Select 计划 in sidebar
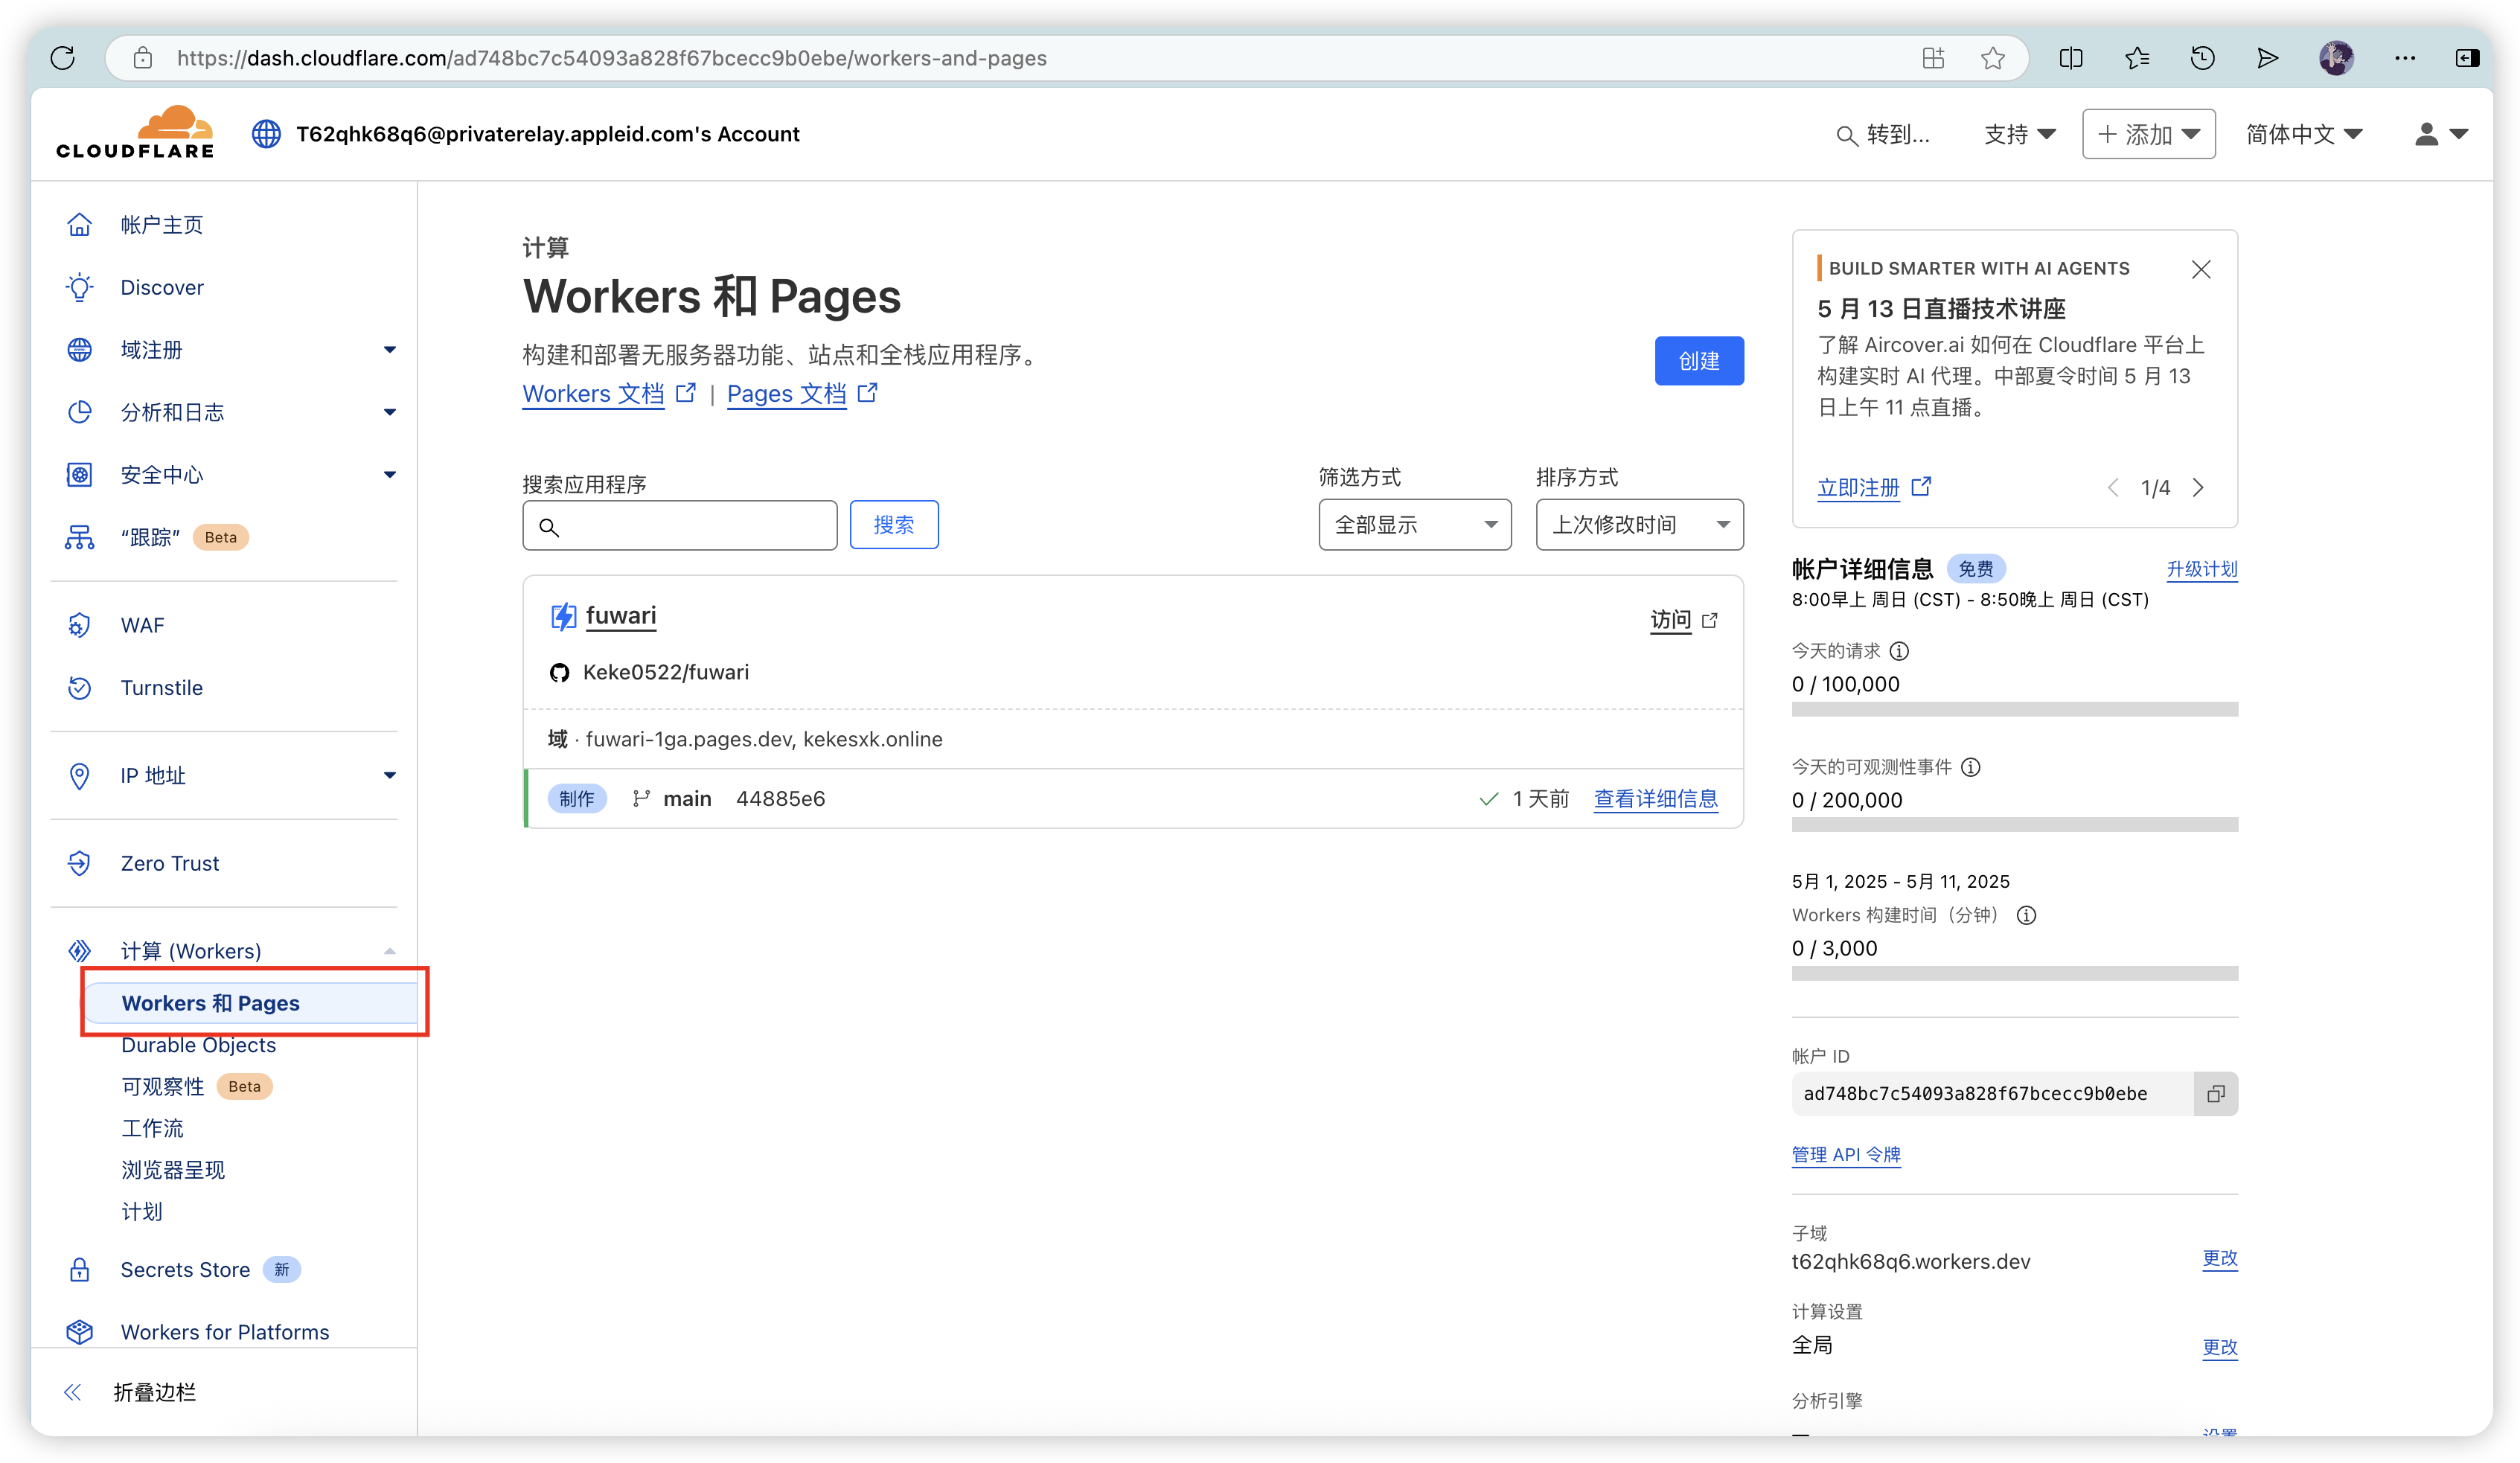Viewport: 2520px width, 1463px height. click(x=142, y=1212)
